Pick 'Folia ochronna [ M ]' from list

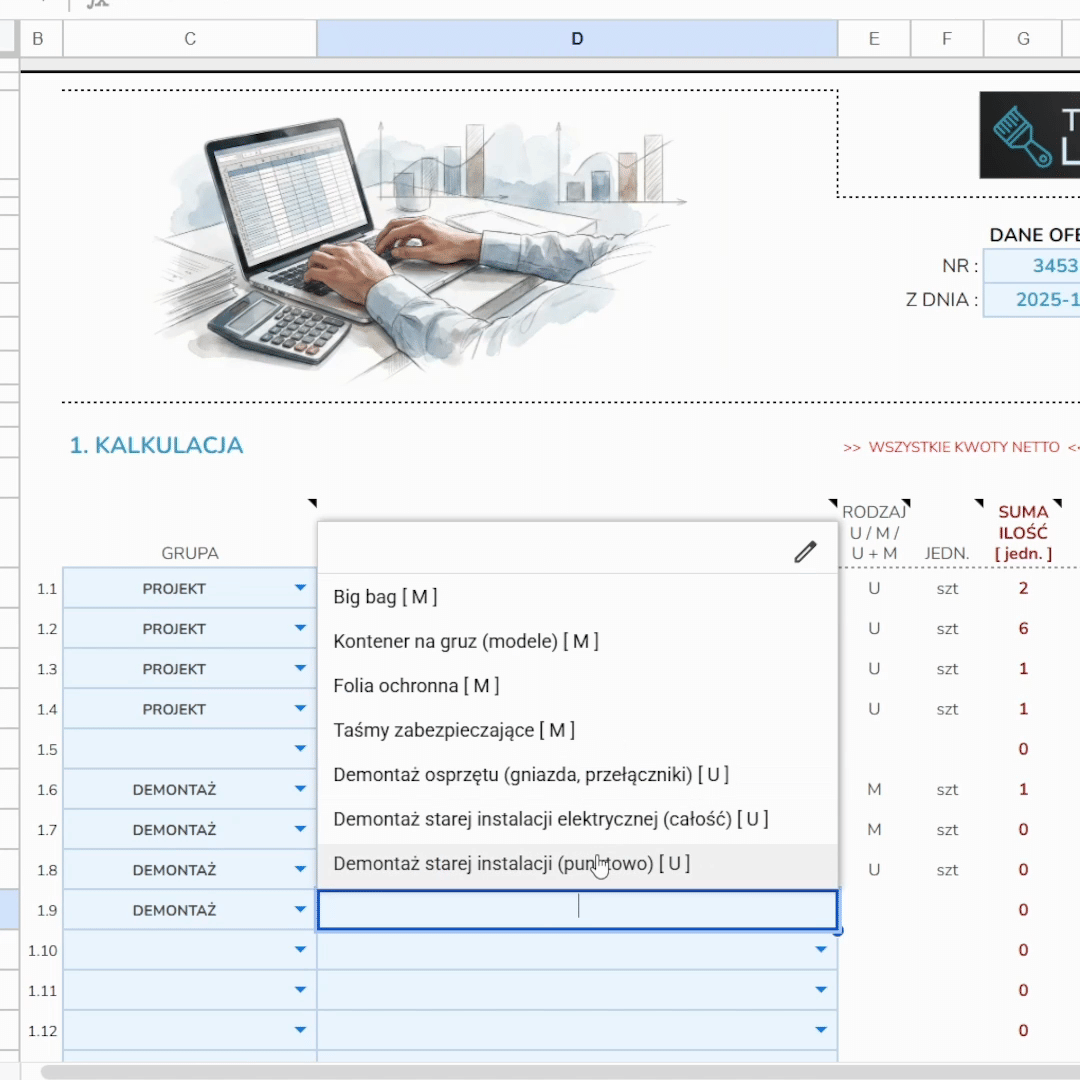click(x=415, y=686)
